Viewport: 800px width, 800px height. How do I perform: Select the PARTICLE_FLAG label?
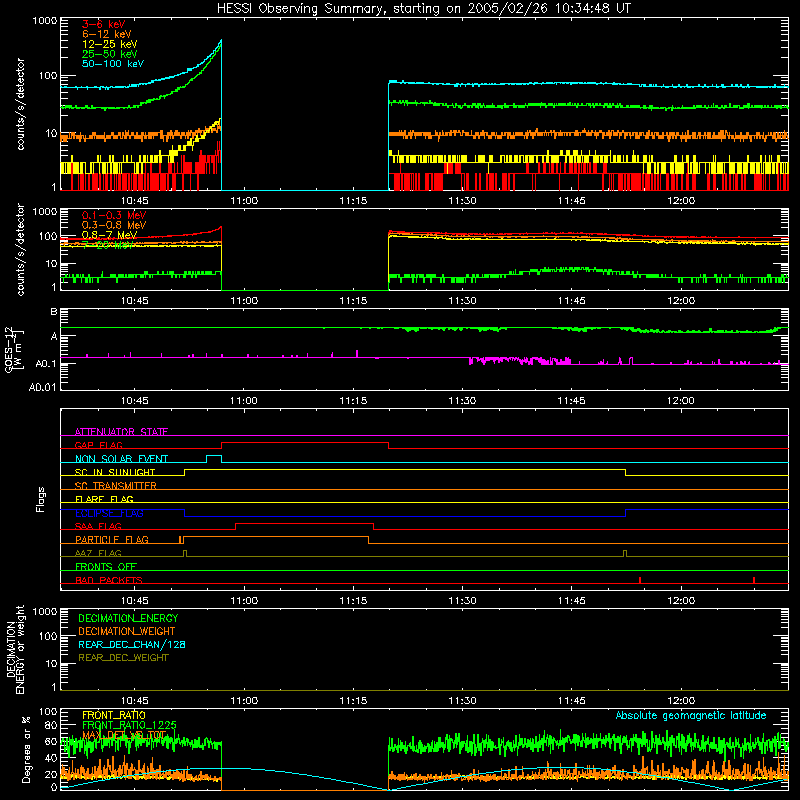click(112, 540)
